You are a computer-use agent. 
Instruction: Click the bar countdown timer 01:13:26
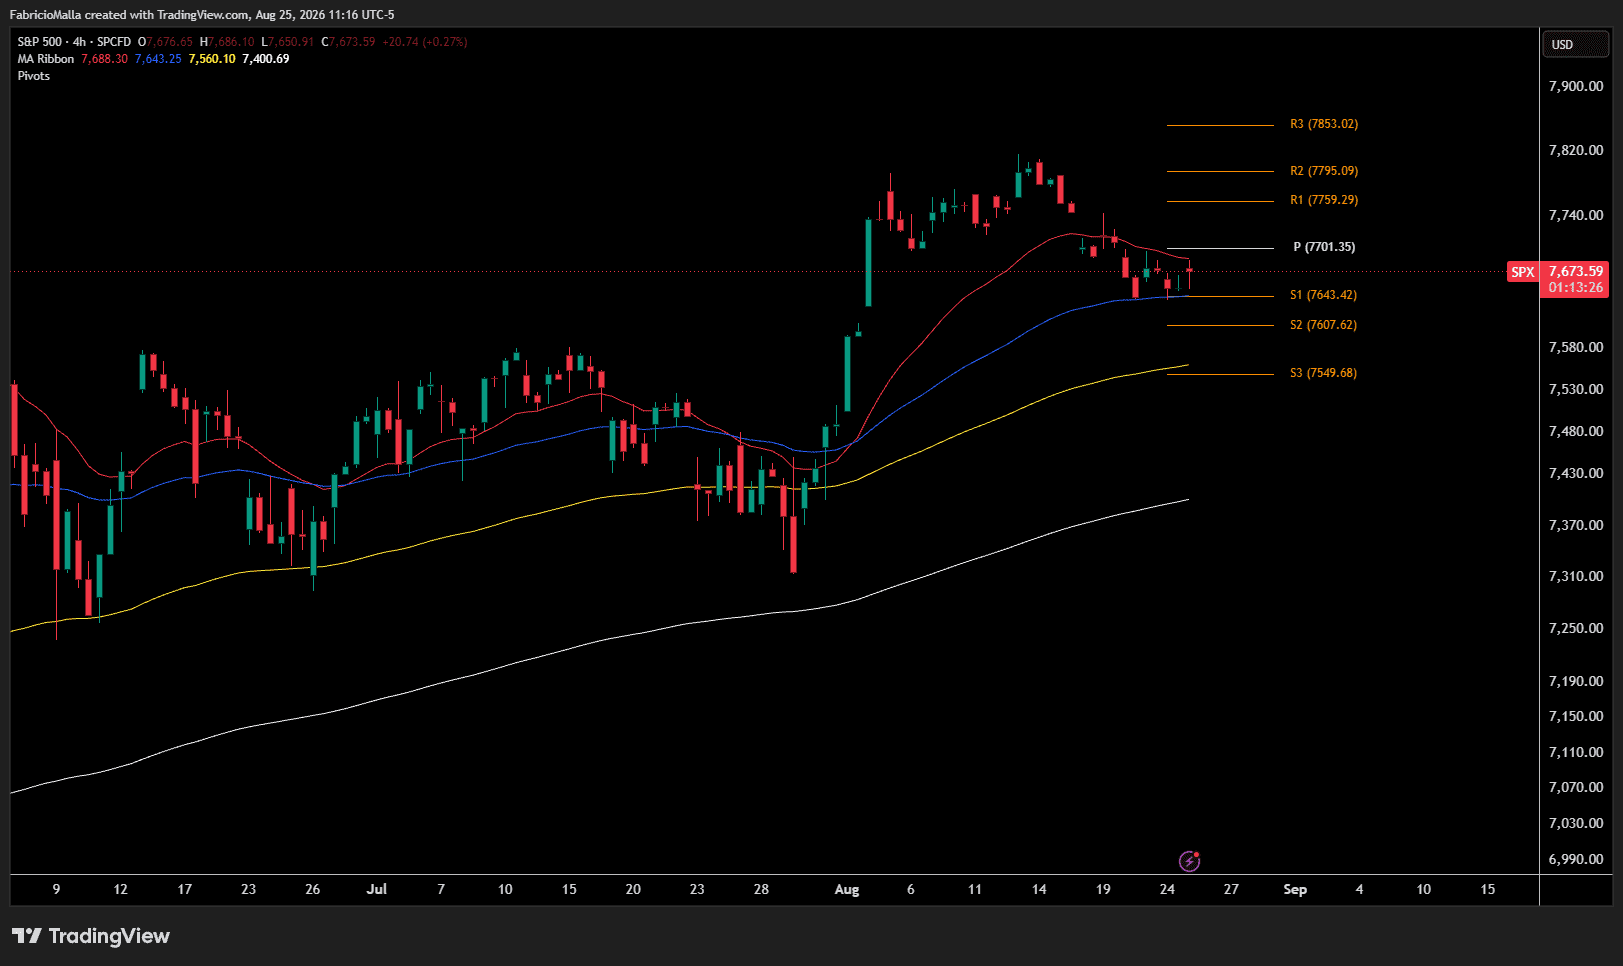pos(1575,288)
